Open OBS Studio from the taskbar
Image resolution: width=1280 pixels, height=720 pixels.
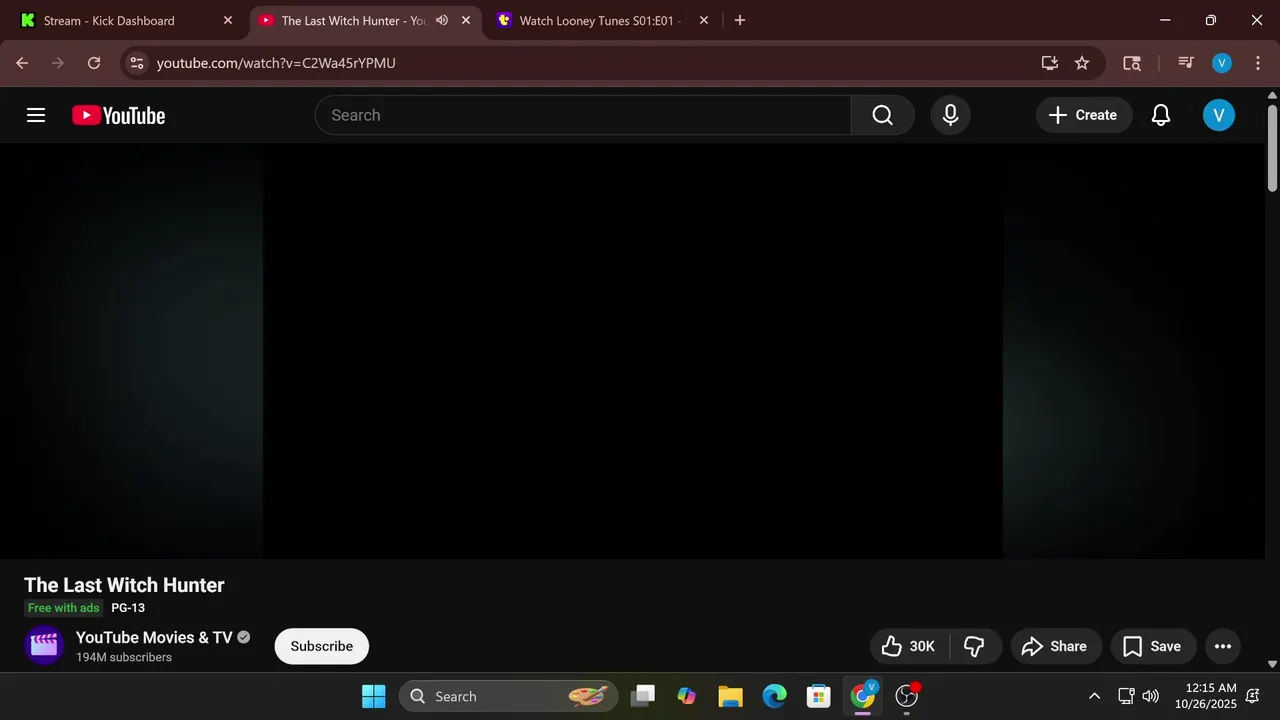pos(906,696)
